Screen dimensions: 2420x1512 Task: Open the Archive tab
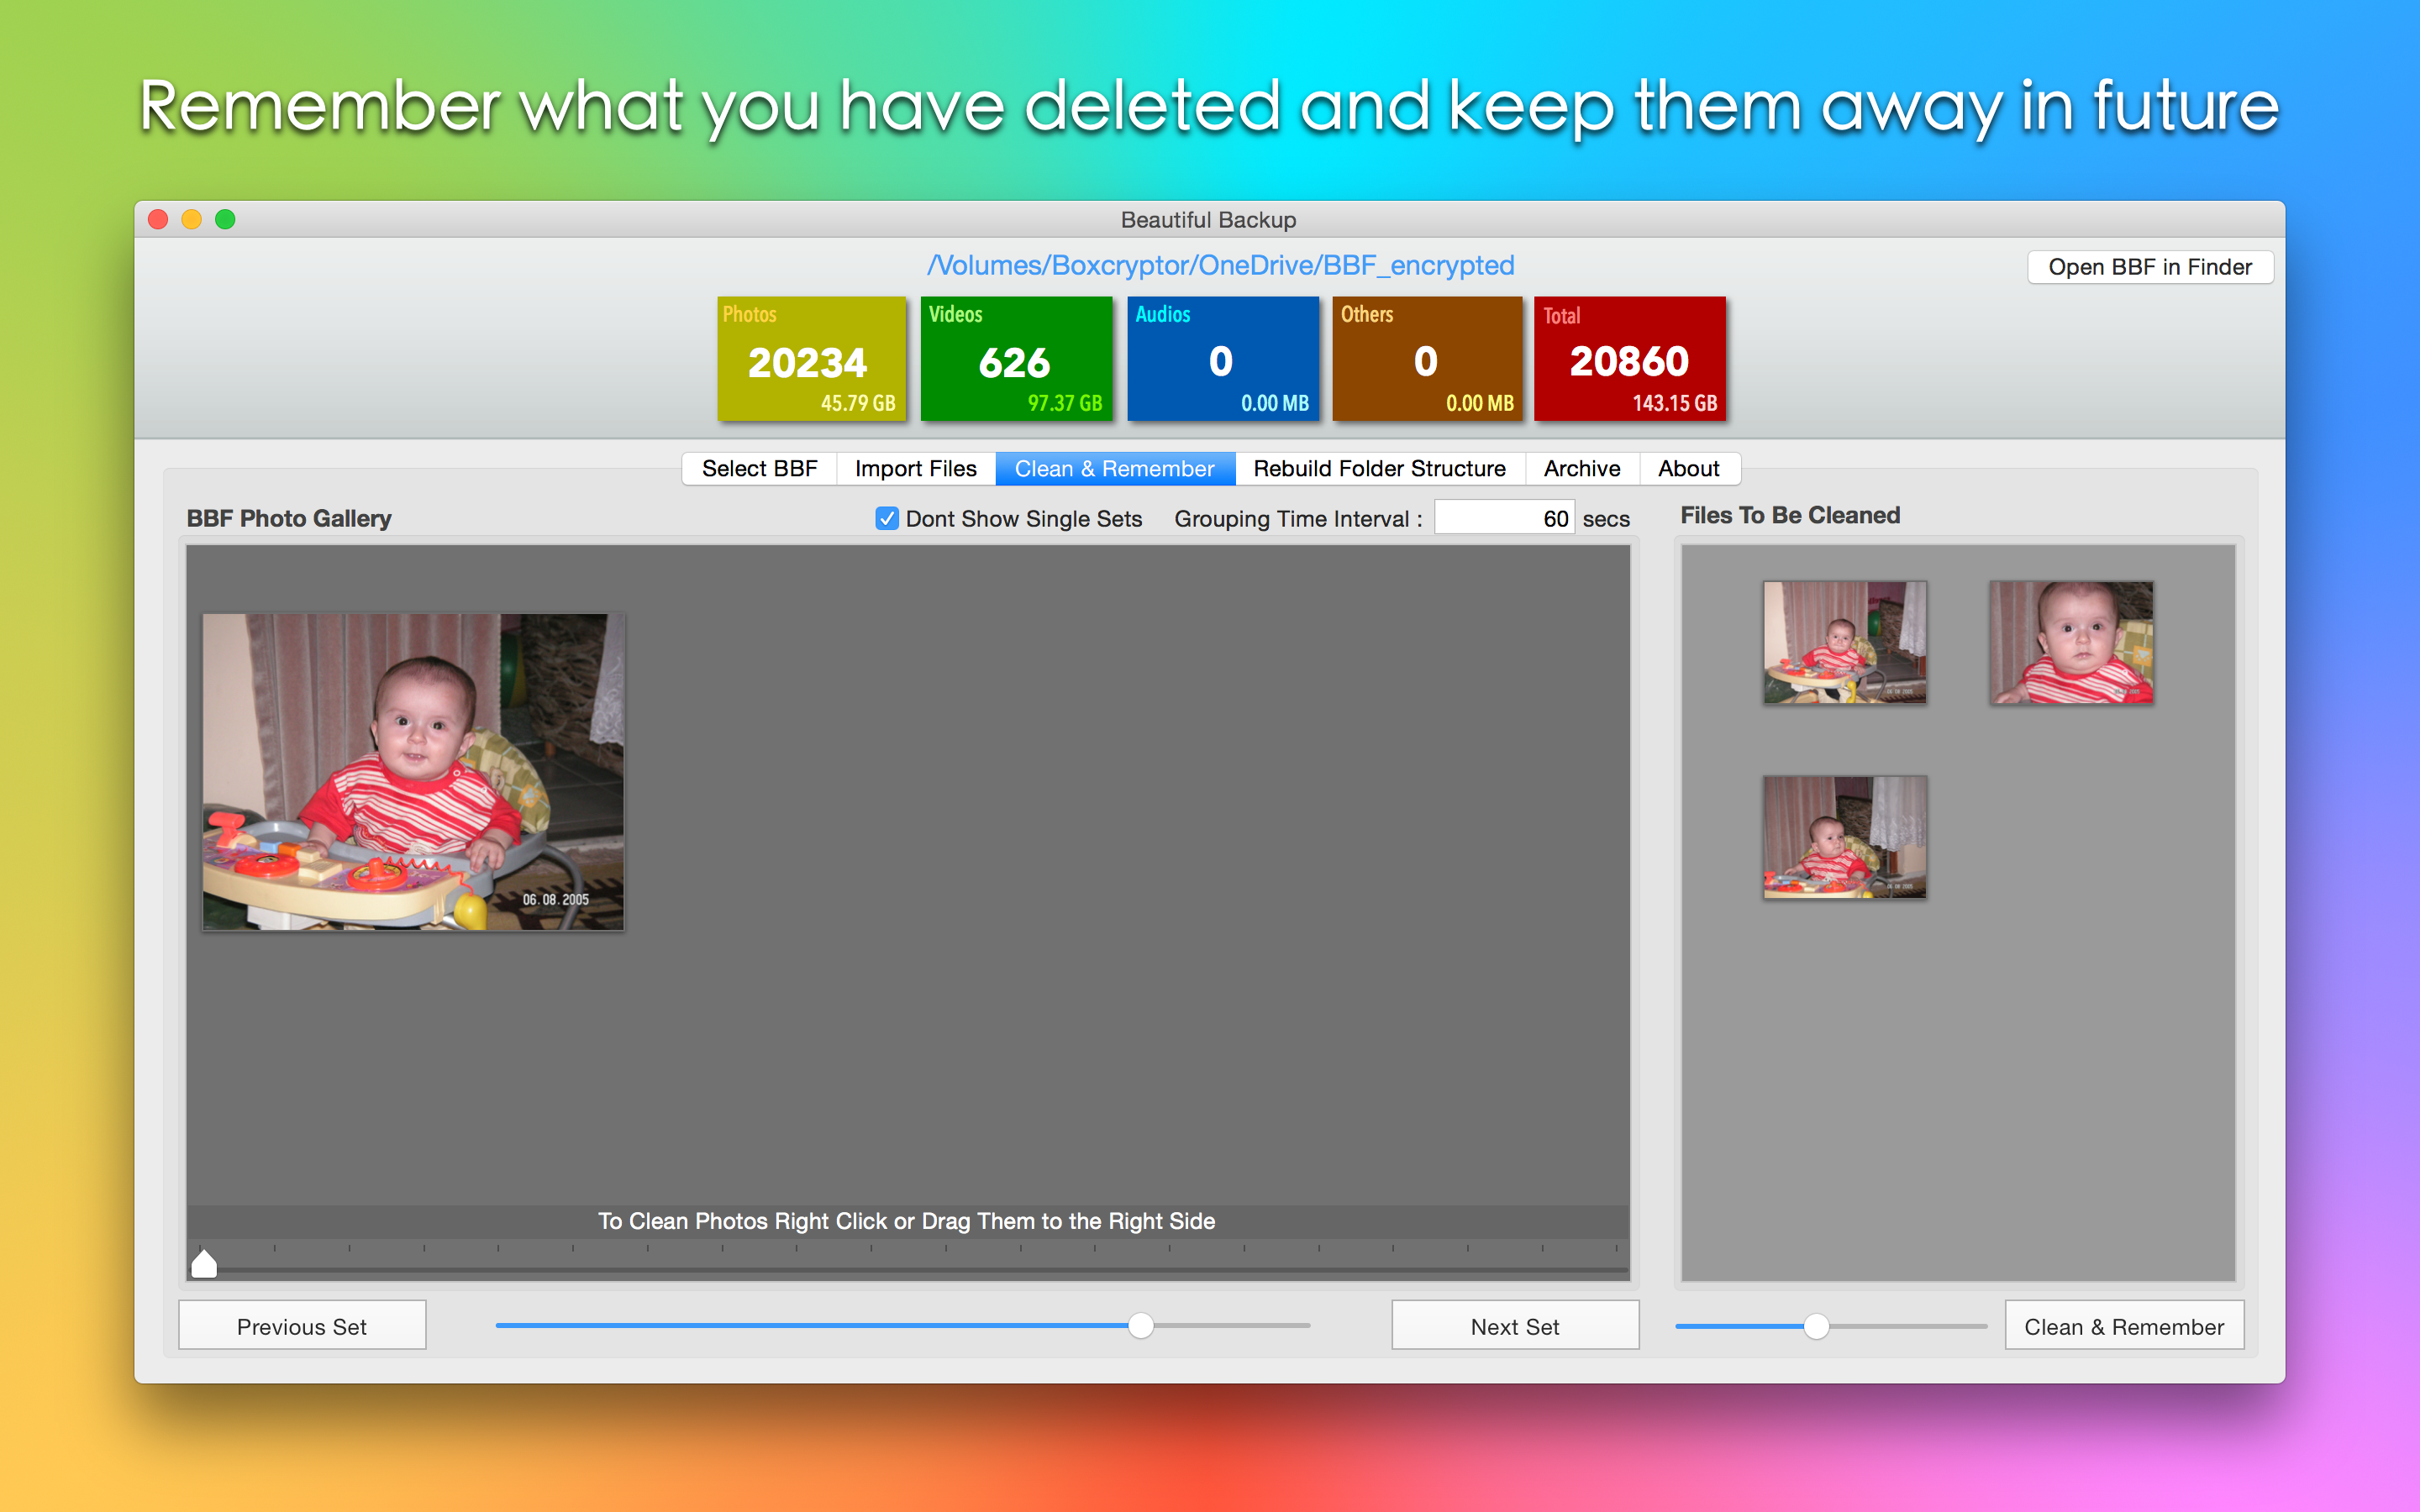point(1581,468)
